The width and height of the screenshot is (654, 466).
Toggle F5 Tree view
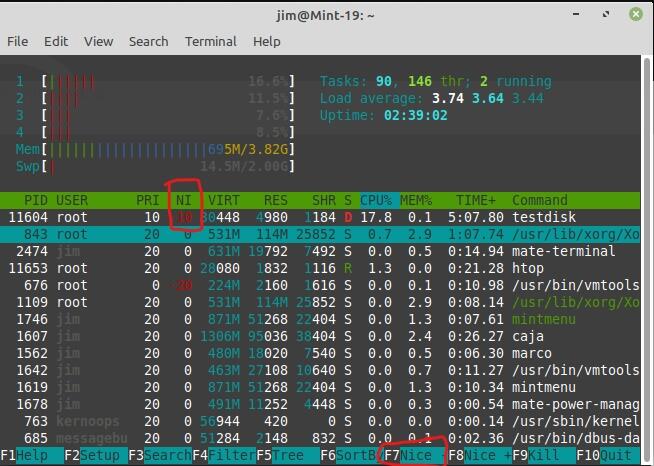pos(288,455)
